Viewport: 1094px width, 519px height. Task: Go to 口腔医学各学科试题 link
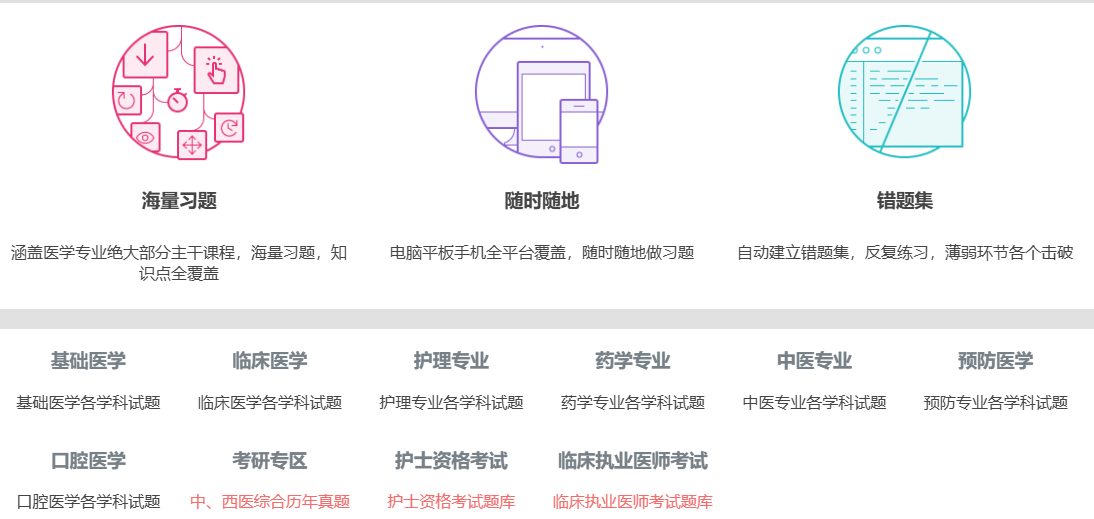tap(89, 502)
